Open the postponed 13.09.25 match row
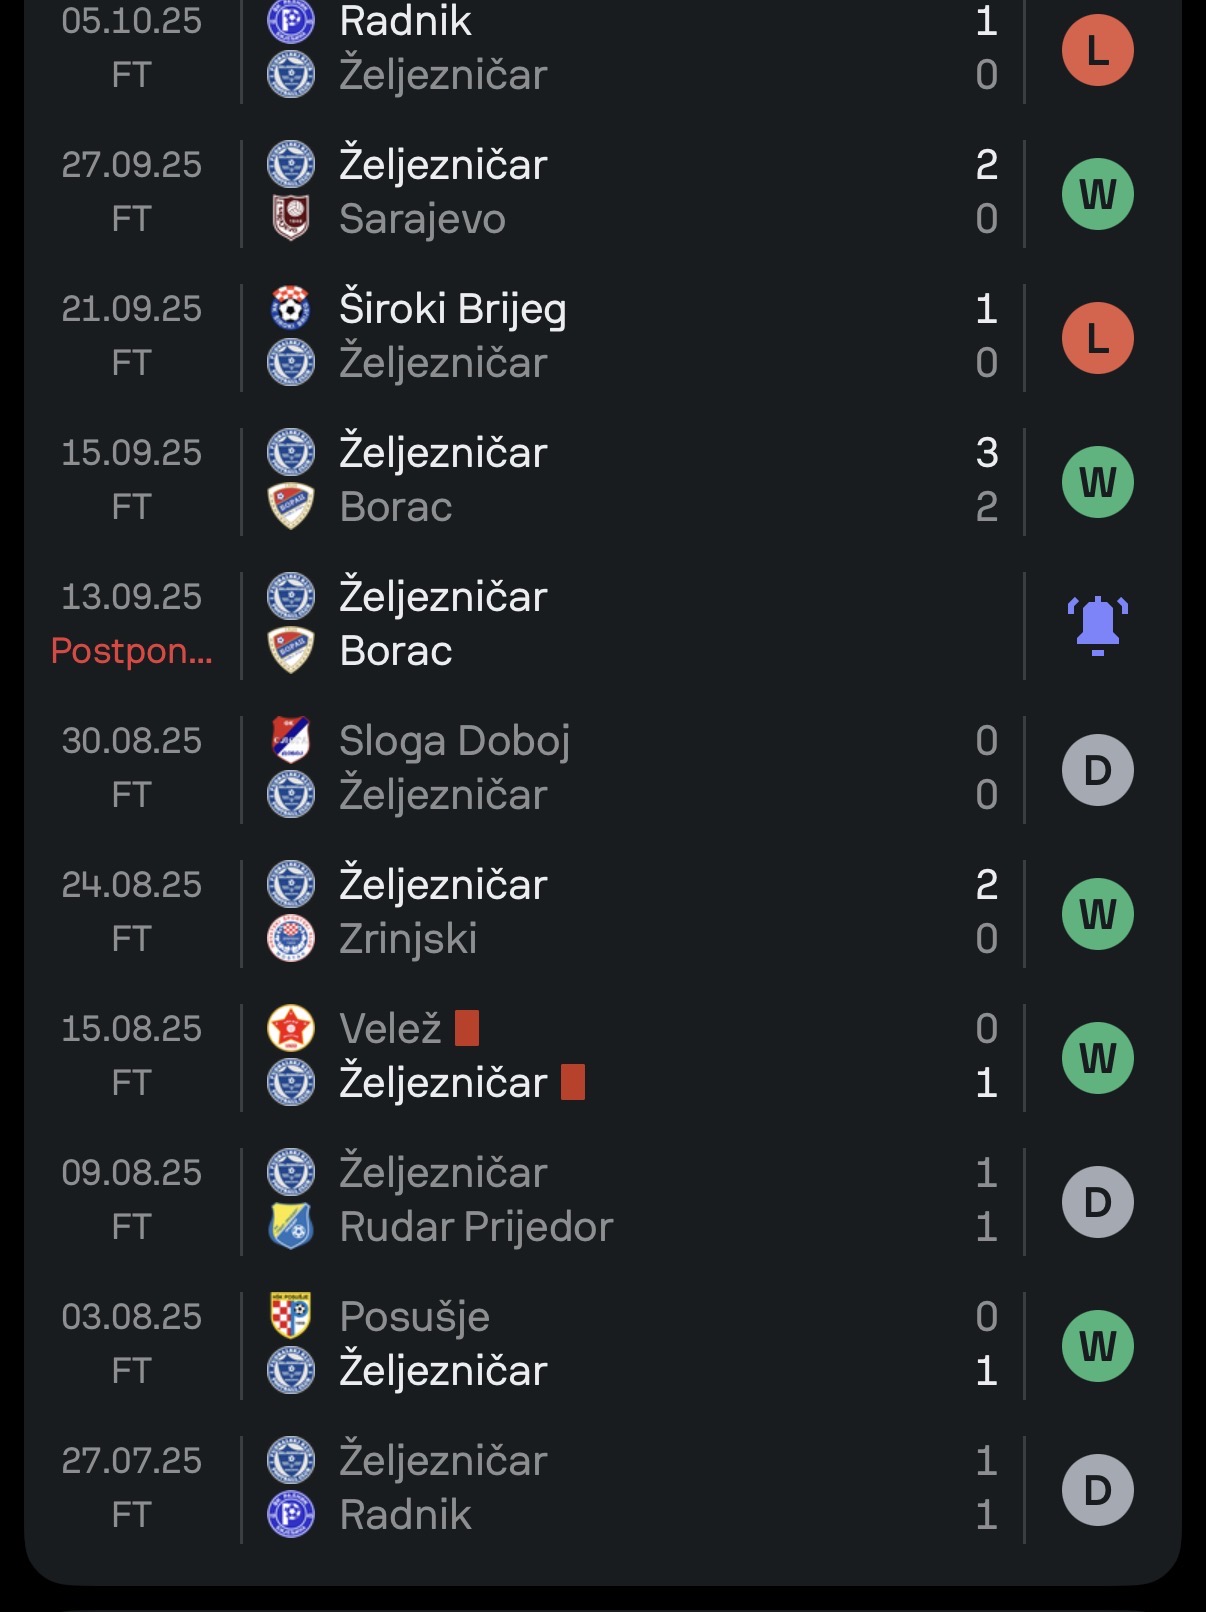1206x1612 pixels. pos(603,624)
